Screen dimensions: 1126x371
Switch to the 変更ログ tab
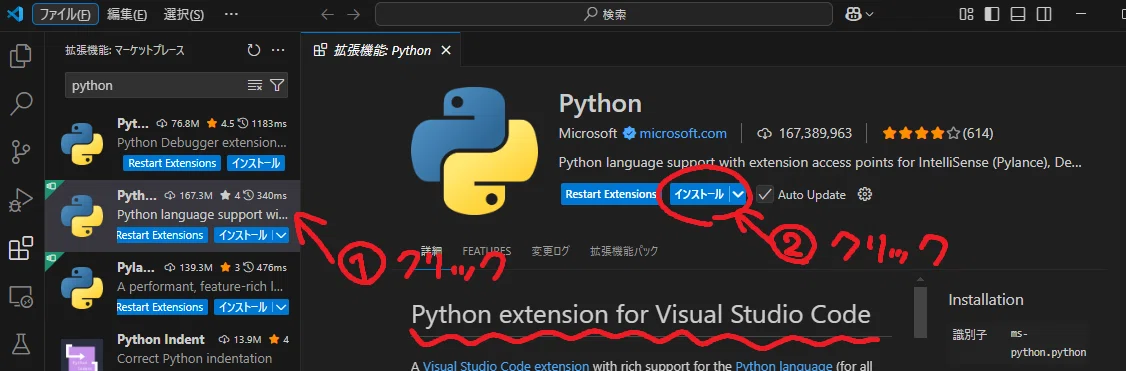coord(550,251)
